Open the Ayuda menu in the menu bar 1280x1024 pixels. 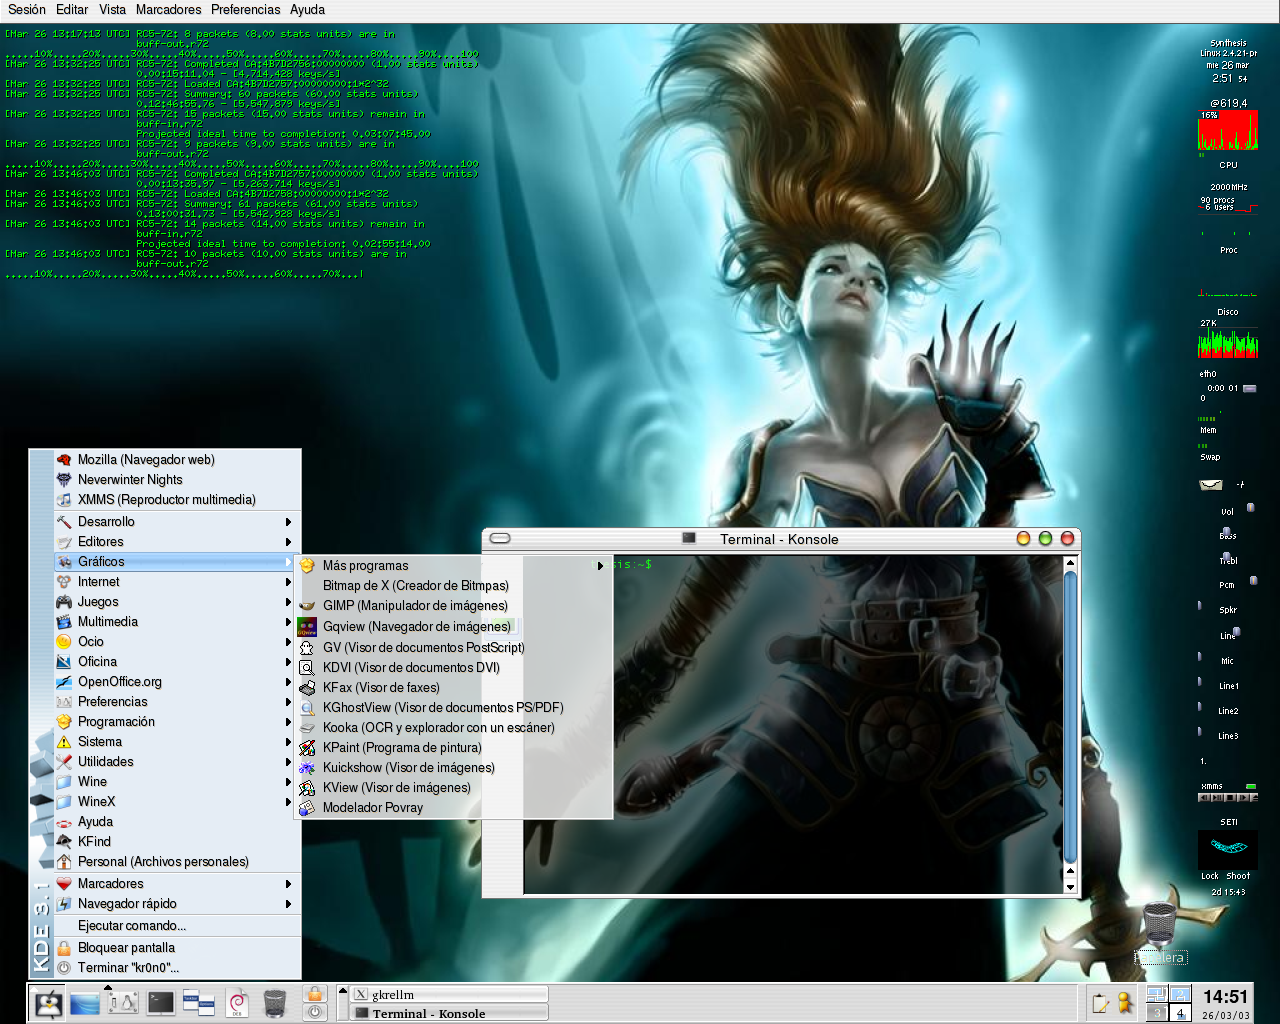[307, 10]
